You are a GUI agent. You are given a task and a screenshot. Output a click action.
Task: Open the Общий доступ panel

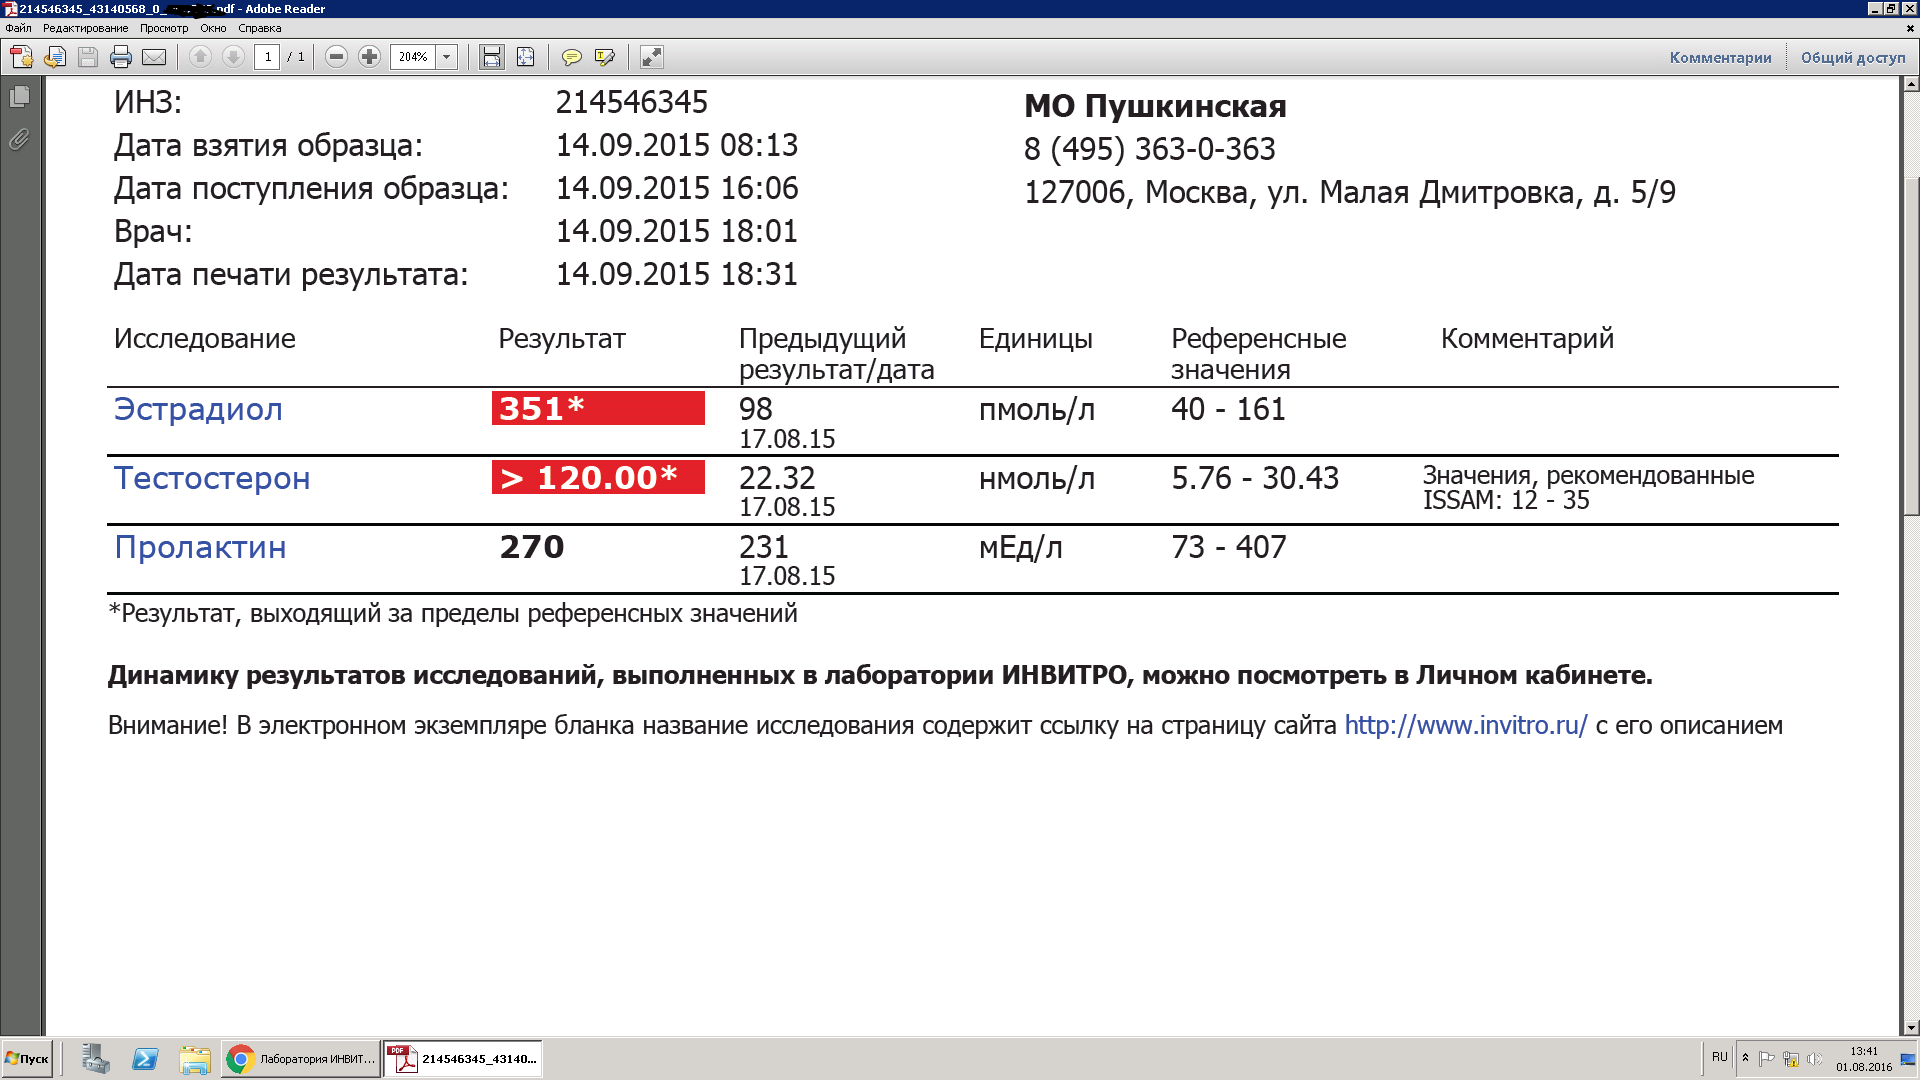pos(1853,57)
